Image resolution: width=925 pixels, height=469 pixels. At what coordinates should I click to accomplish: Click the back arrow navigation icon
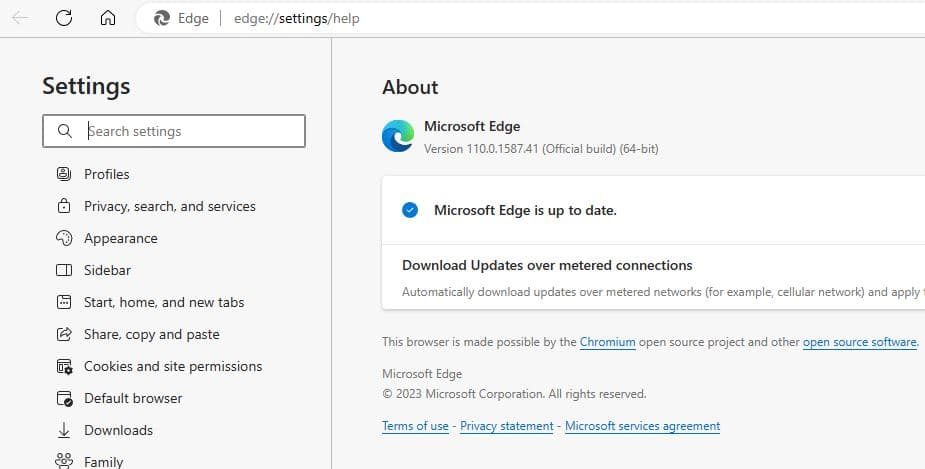pos(20,18)
